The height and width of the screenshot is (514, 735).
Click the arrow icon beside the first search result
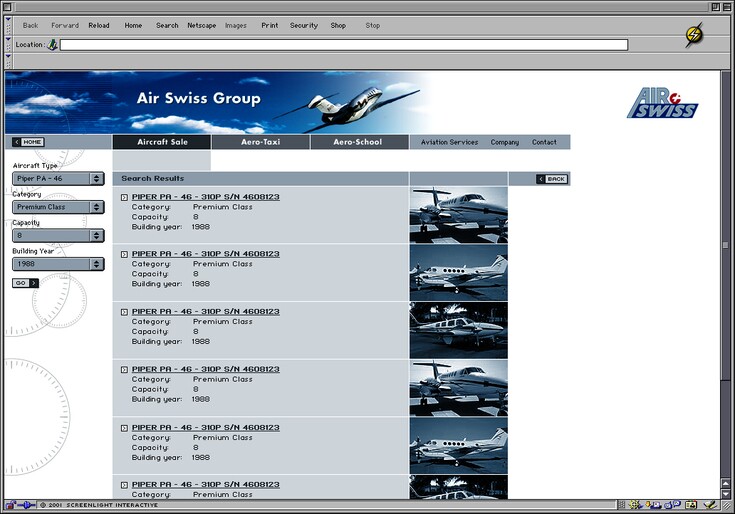pyautogui.click(x=124, y=197)
